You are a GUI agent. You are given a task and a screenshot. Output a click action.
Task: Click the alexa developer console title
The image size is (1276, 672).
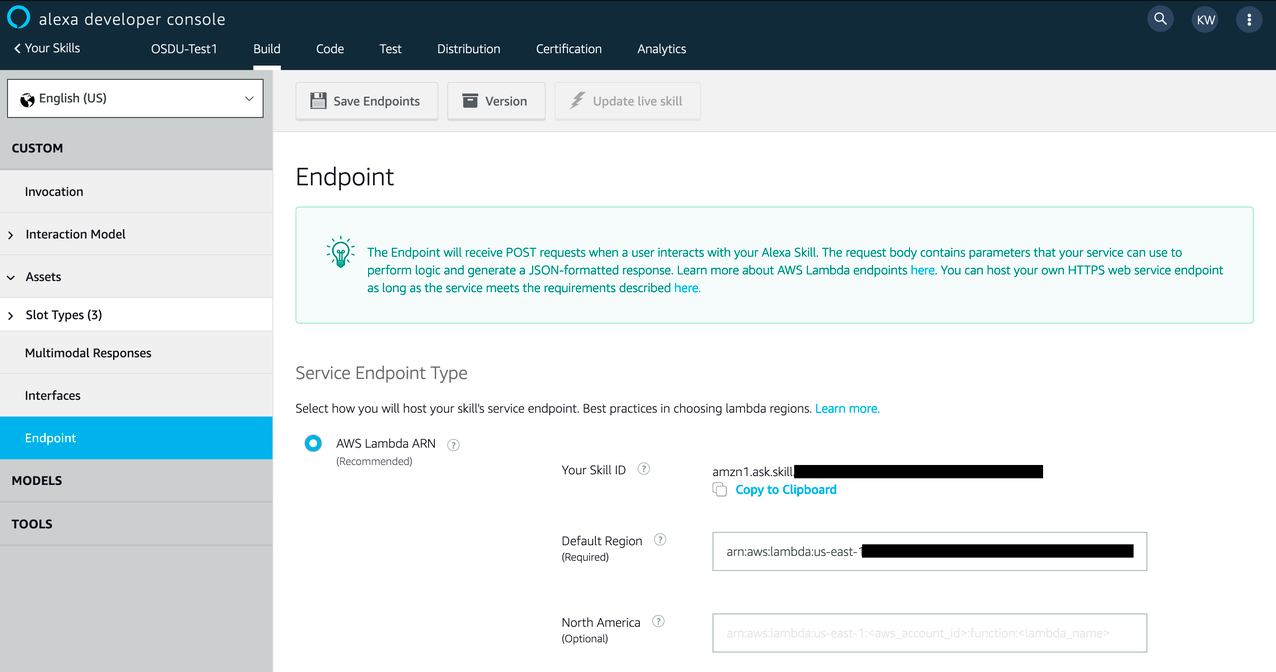tap(132, 19)
